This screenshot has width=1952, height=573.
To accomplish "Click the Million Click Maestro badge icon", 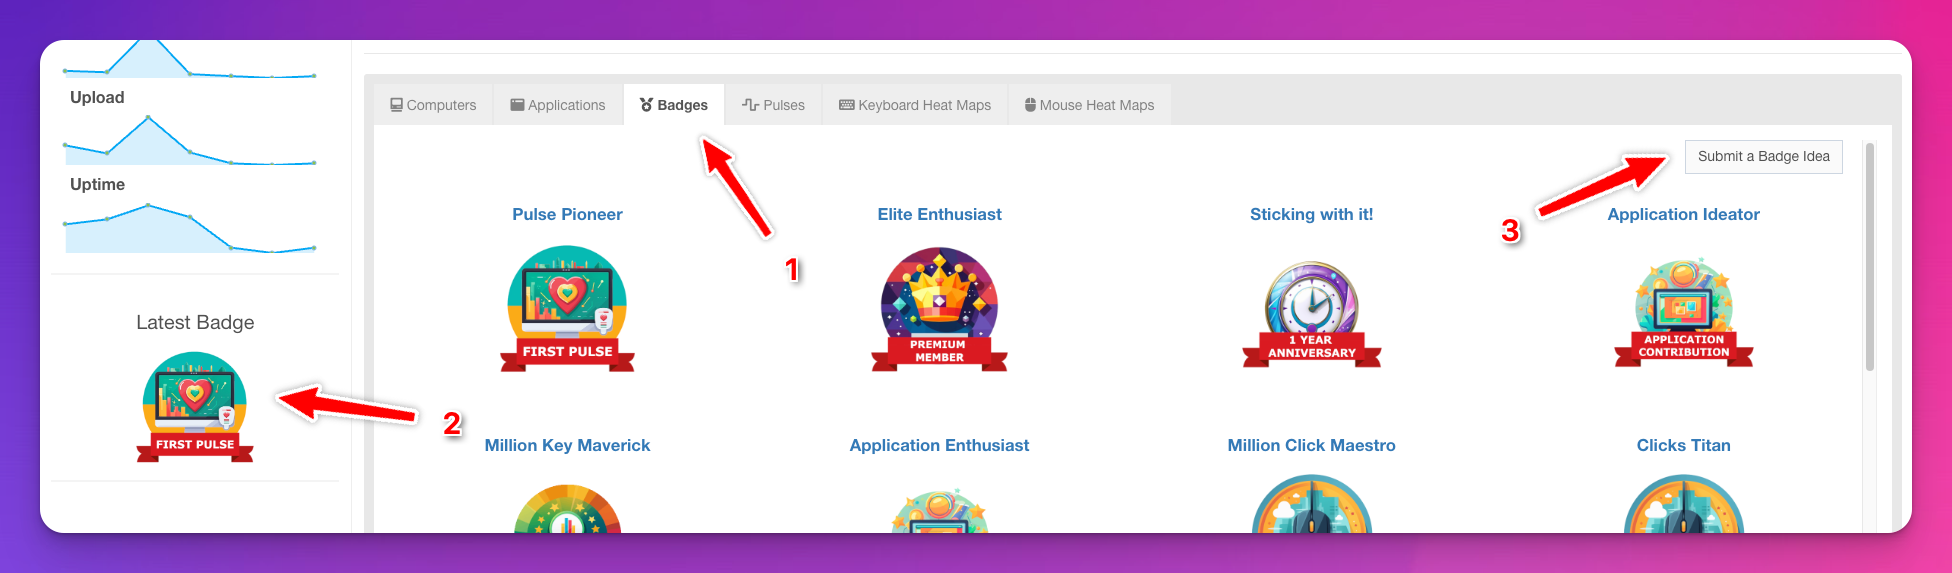I will point(1311,506).
